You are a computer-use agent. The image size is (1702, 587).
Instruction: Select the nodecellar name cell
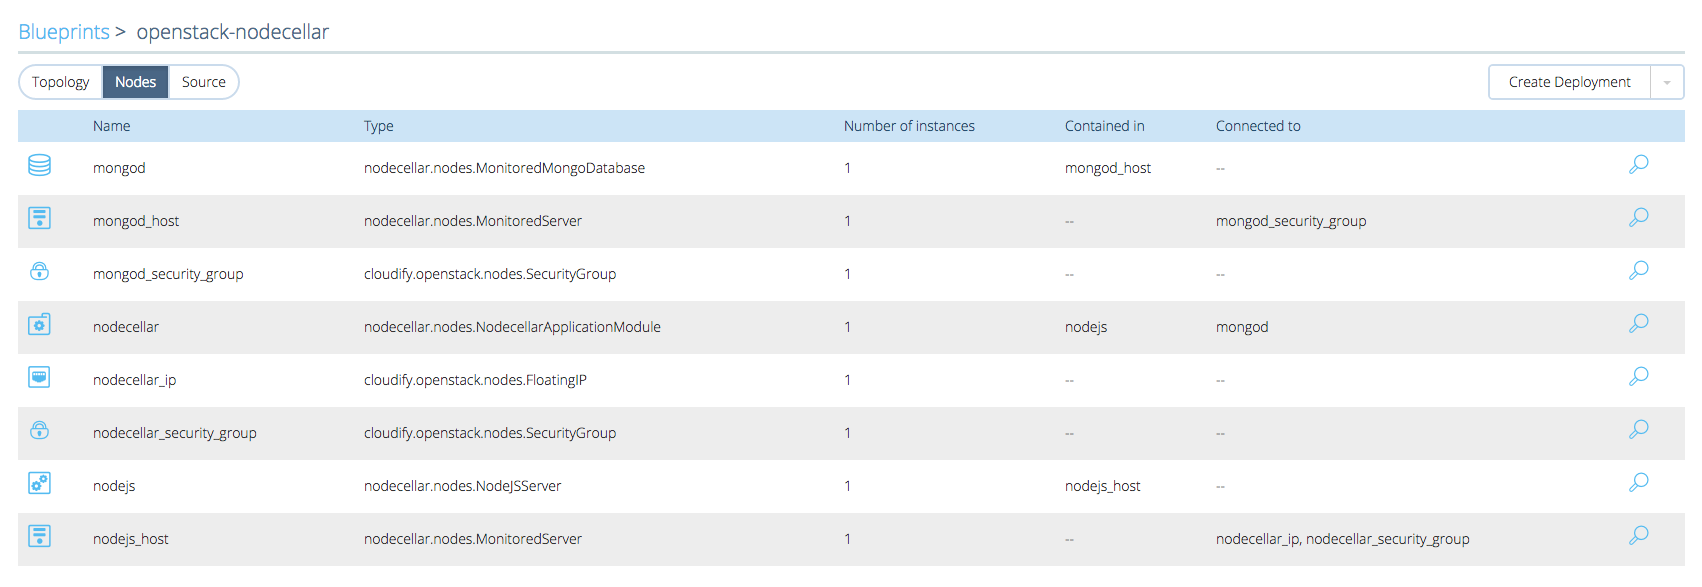pos(126,327)
